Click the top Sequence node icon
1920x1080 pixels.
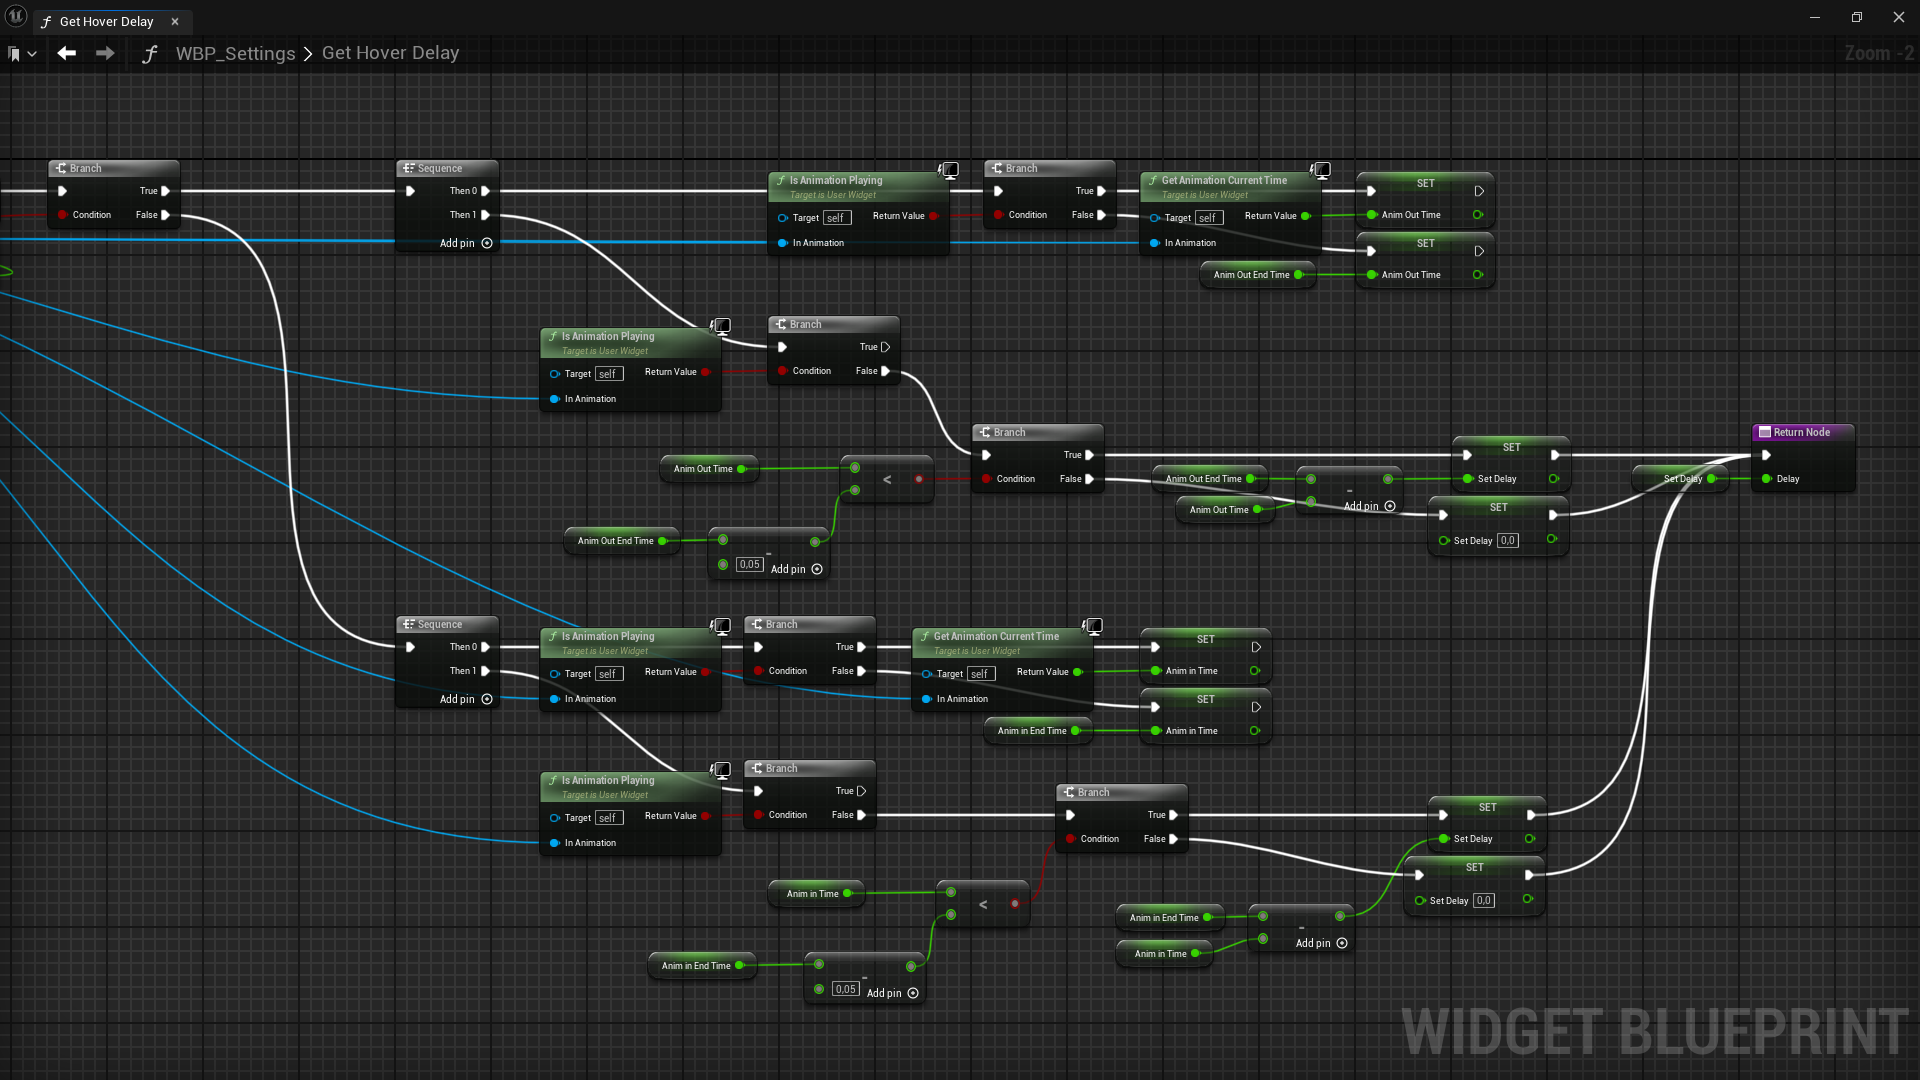point(408,168)
